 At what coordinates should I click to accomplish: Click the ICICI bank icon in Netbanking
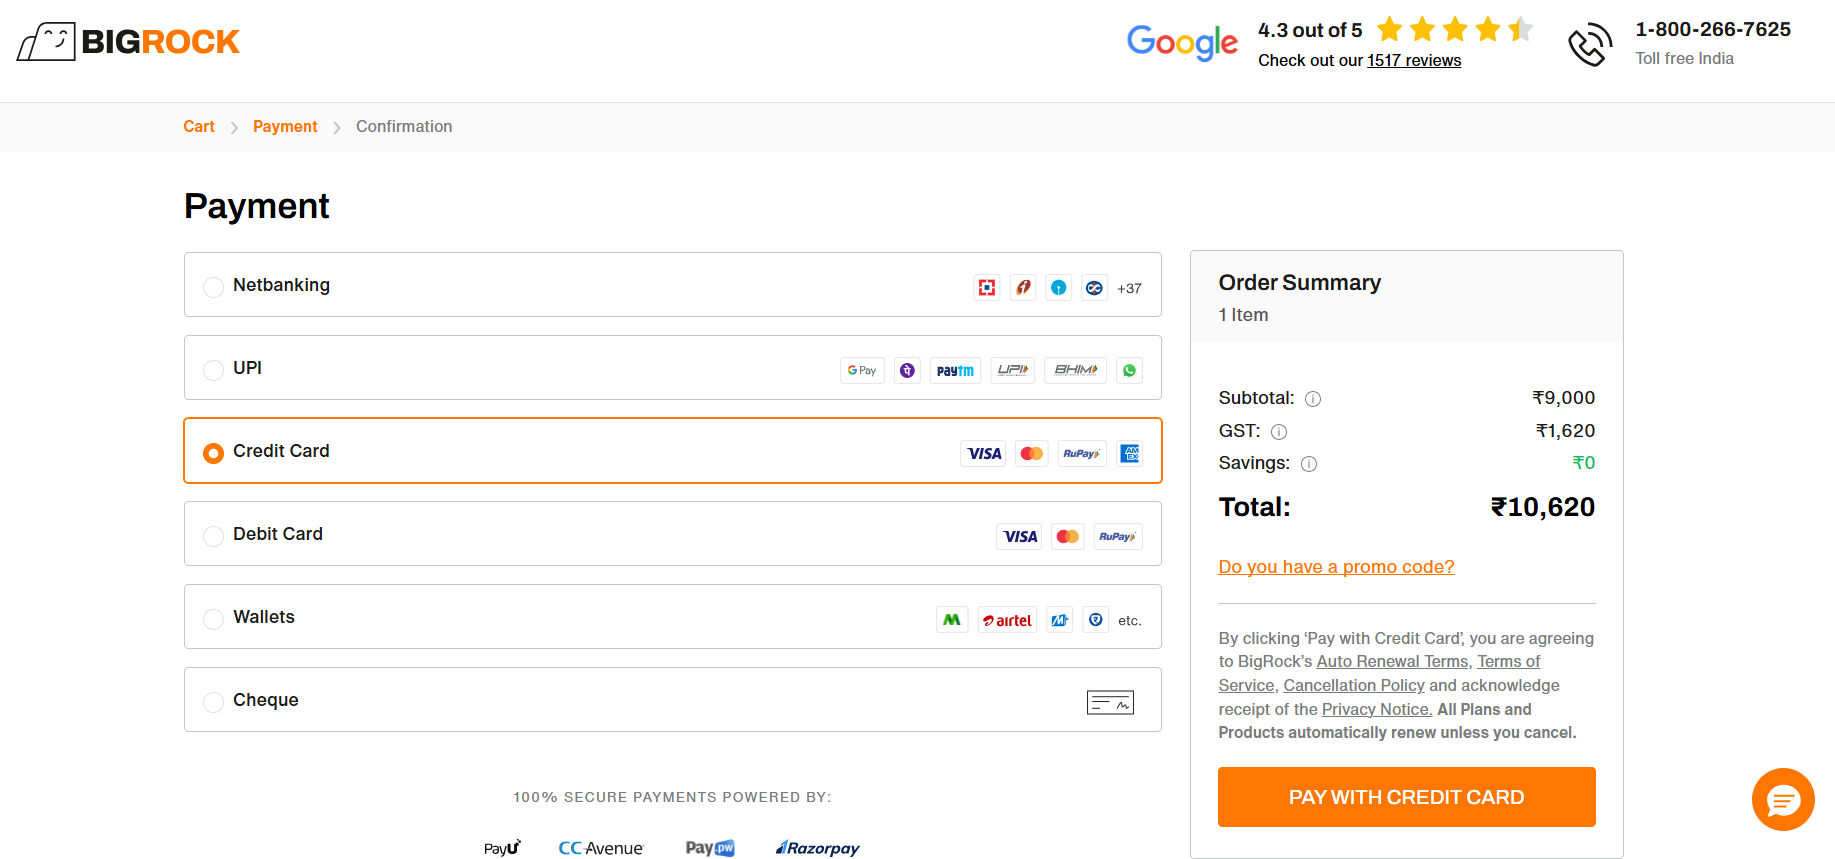[1023, 288]
